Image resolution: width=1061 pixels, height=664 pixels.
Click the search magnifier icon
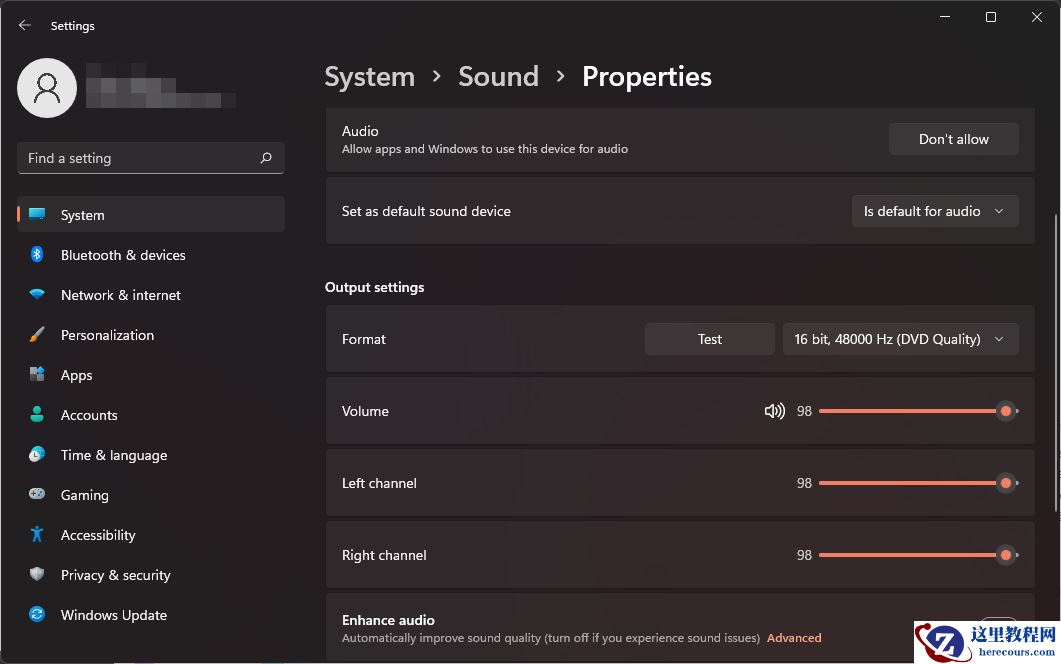(x=266, y=158)
